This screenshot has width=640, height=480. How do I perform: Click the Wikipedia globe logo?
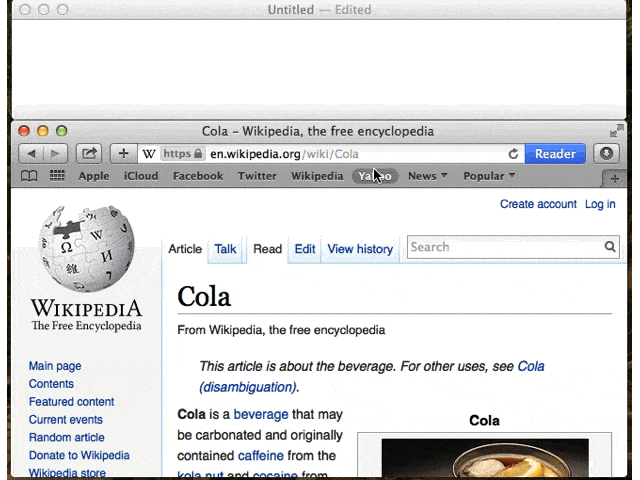pyautogui.click(x=86, y=249)
